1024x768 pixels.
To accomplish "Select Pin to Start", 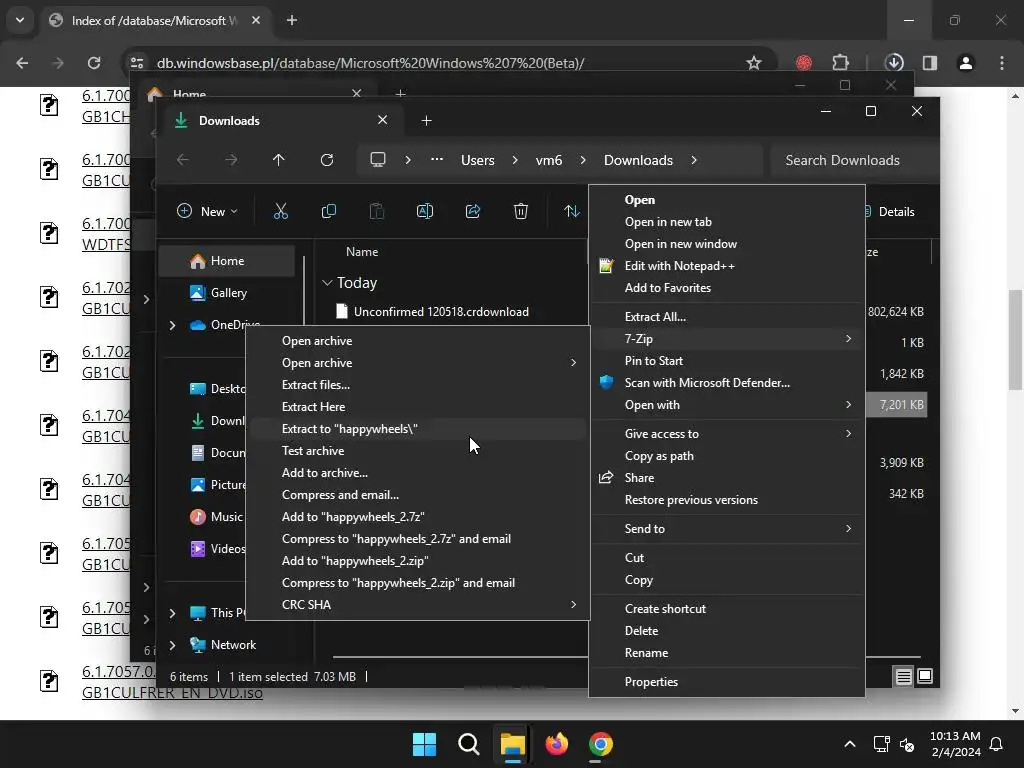I will pos(727,360).
